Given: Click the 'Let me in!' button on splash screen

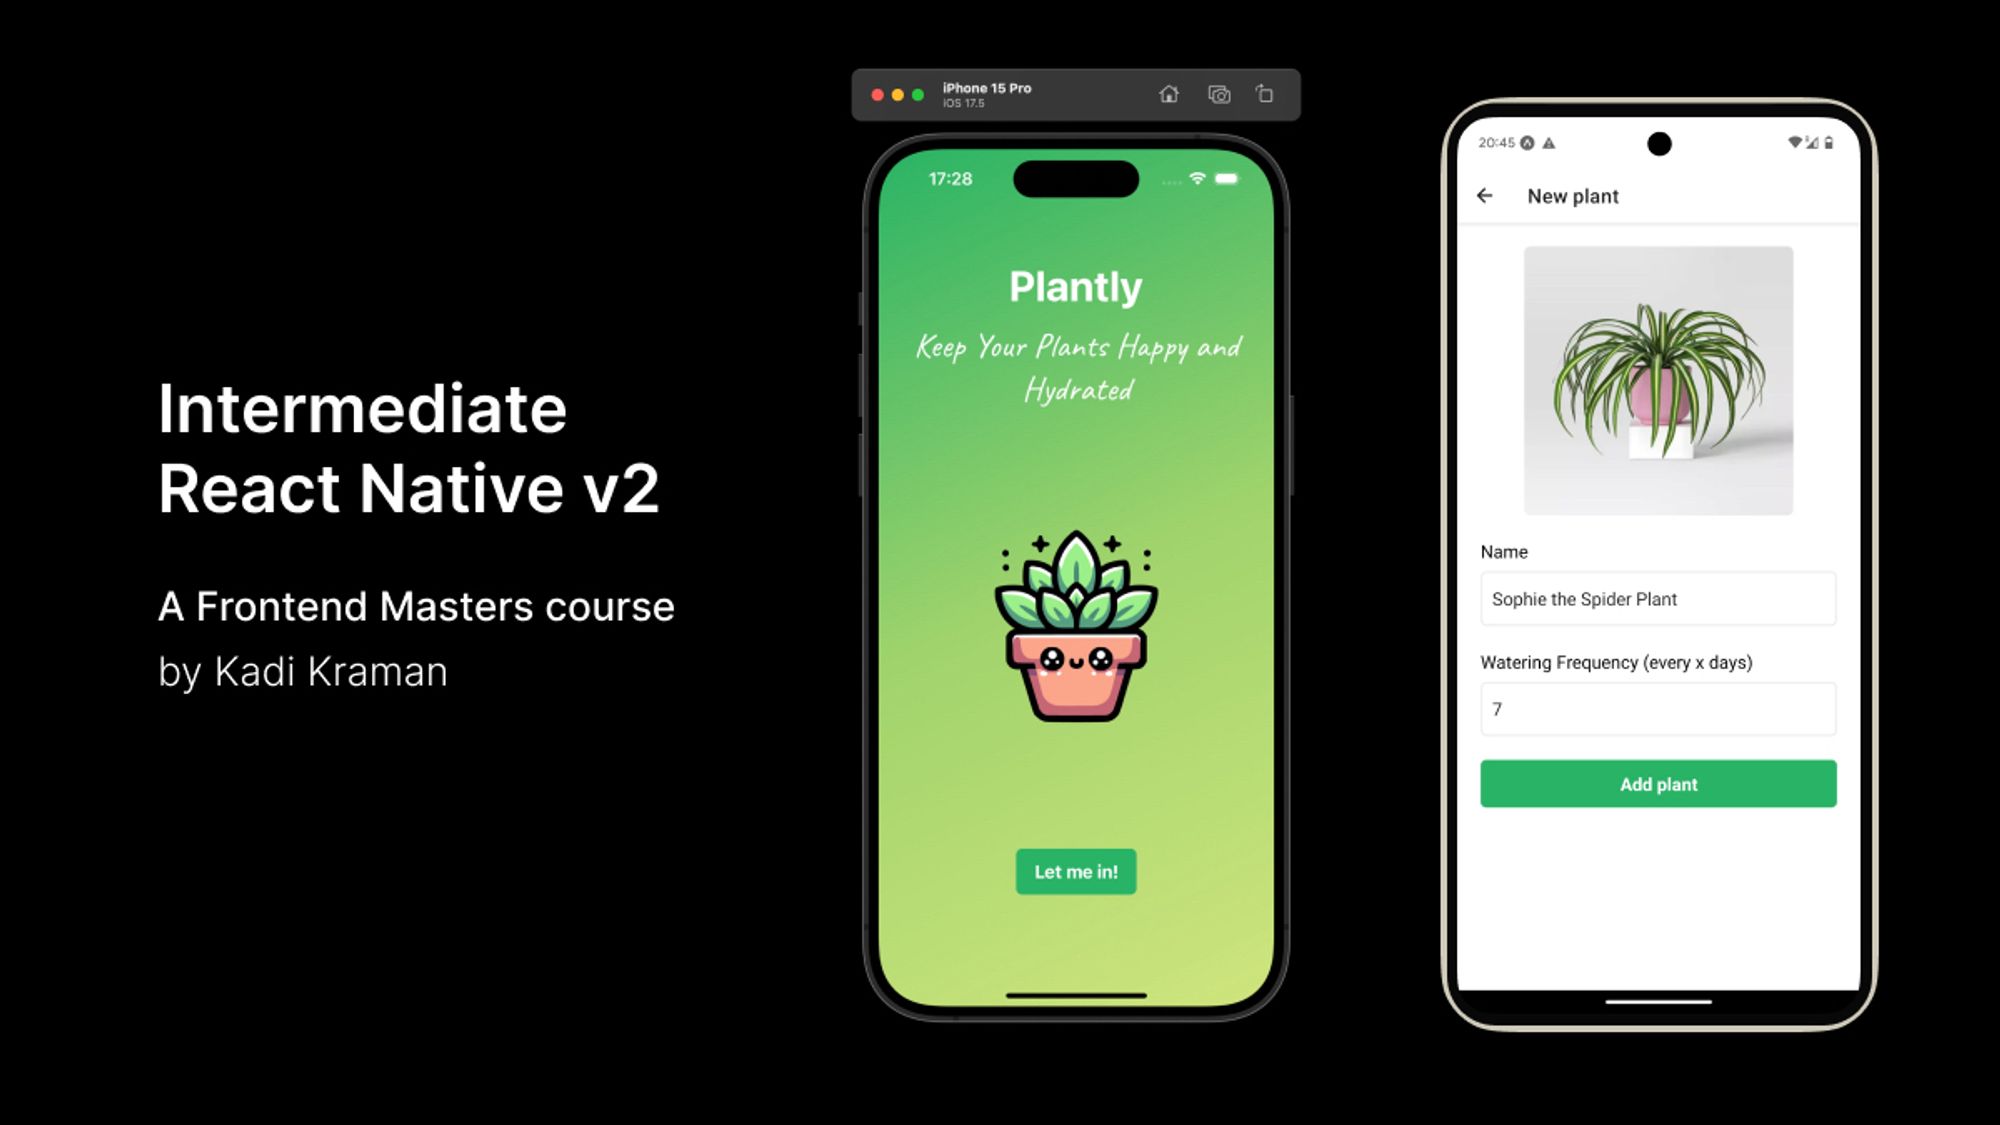Looking at the screenshot, I should coord(1074,871).
